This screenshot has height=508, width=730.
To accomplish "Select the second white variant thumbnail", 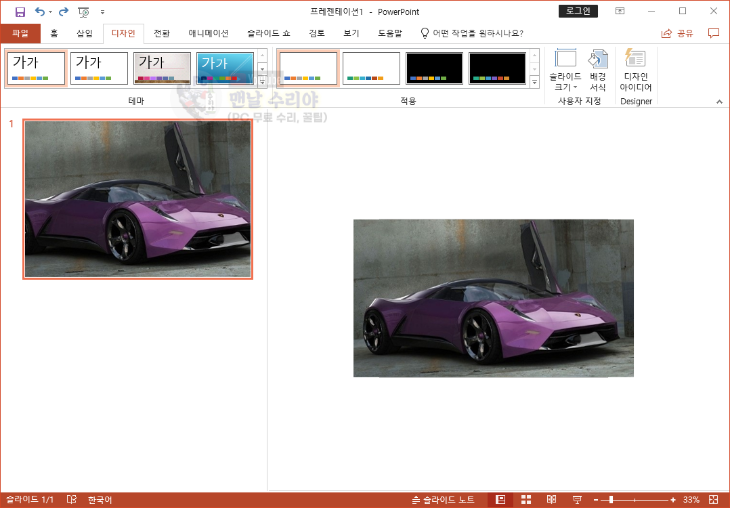I will pyautogui.click(x=371, y=68).
